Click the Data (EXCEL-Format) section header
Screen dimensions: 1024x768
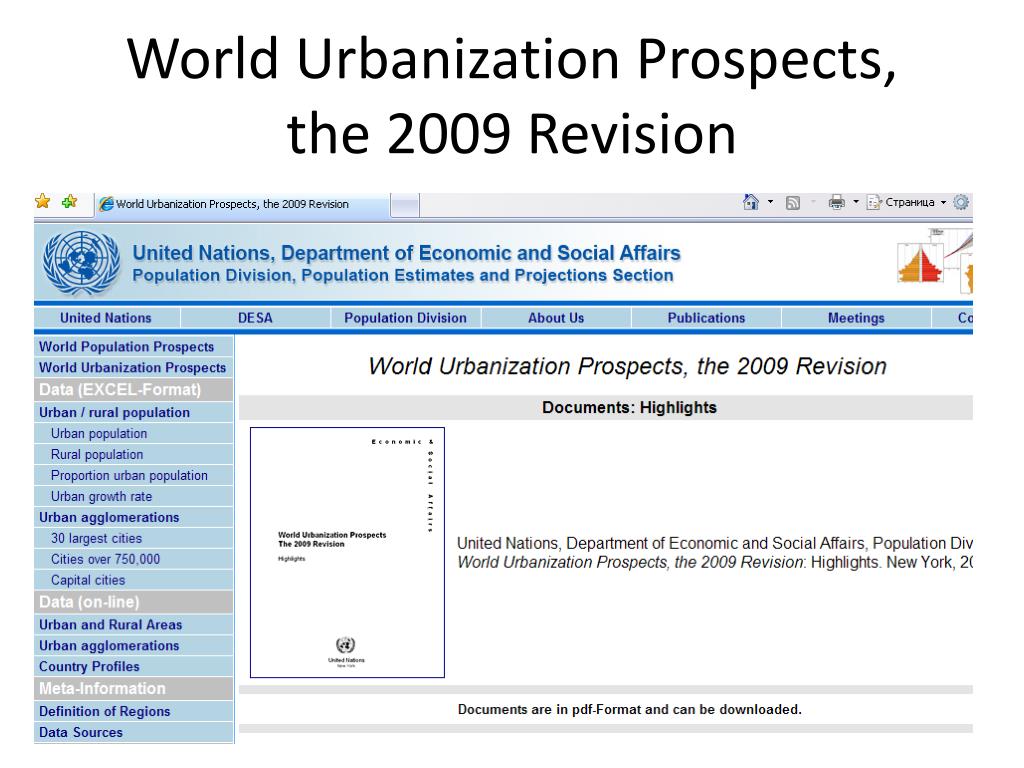pyautogui.click(x=134, y=390)
